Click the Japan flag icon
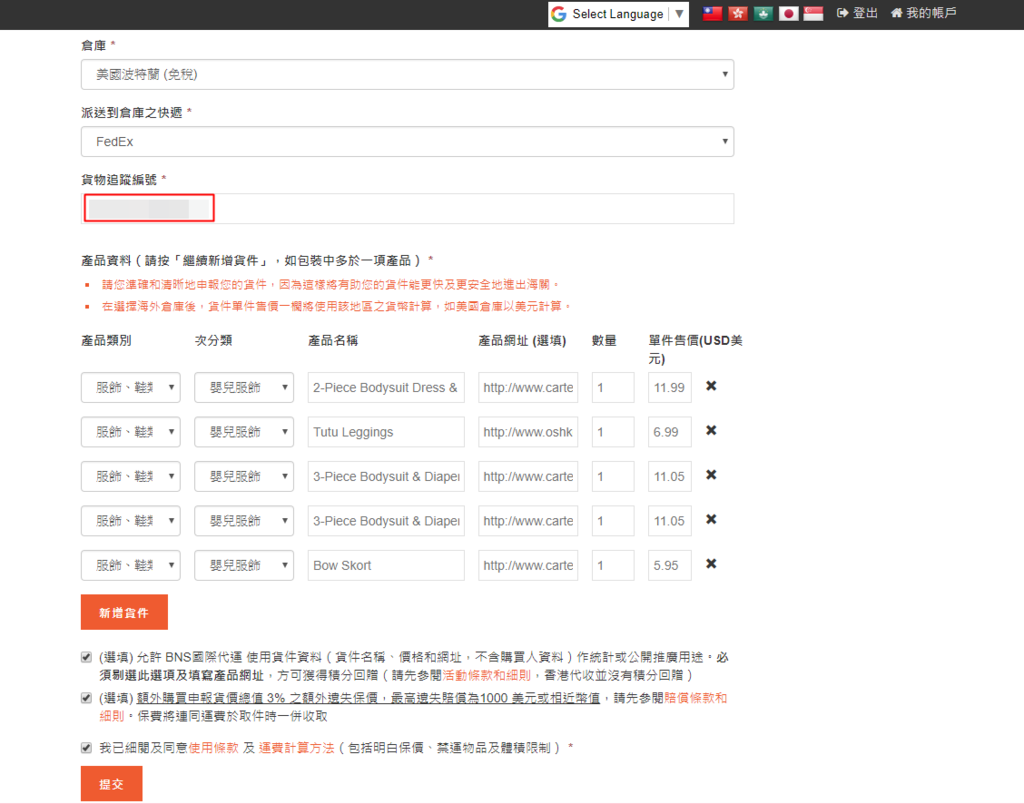 click(x=788, y=14)
